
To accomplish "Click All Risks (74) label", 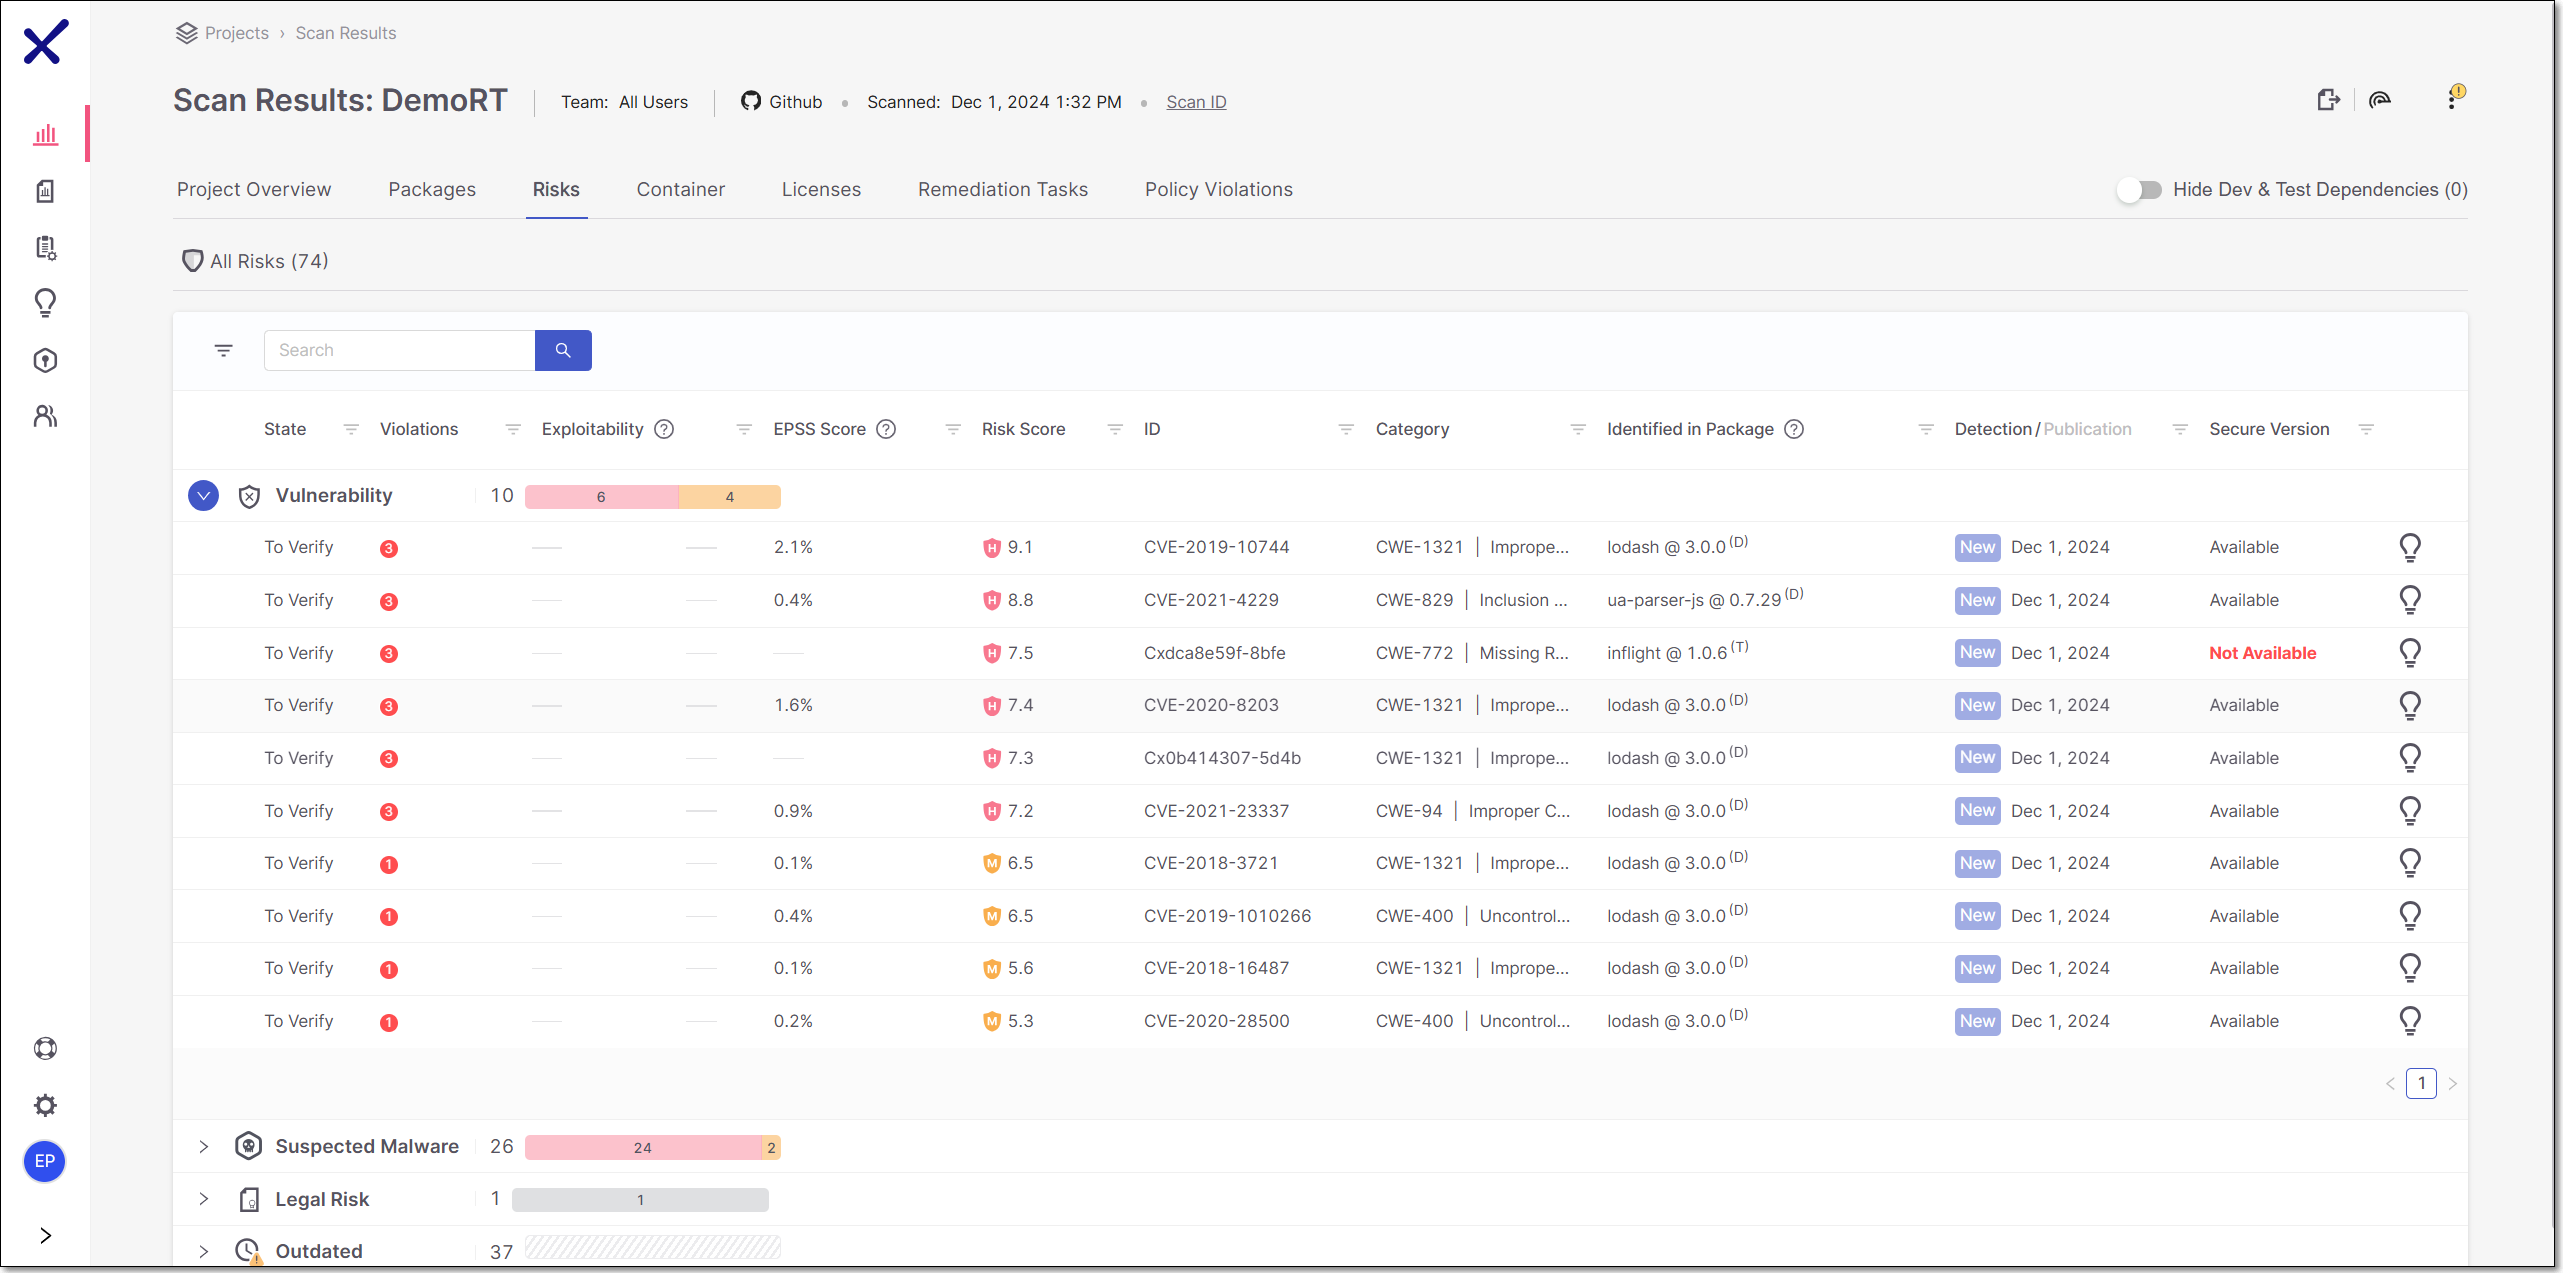I will click(x=269, y=261).
